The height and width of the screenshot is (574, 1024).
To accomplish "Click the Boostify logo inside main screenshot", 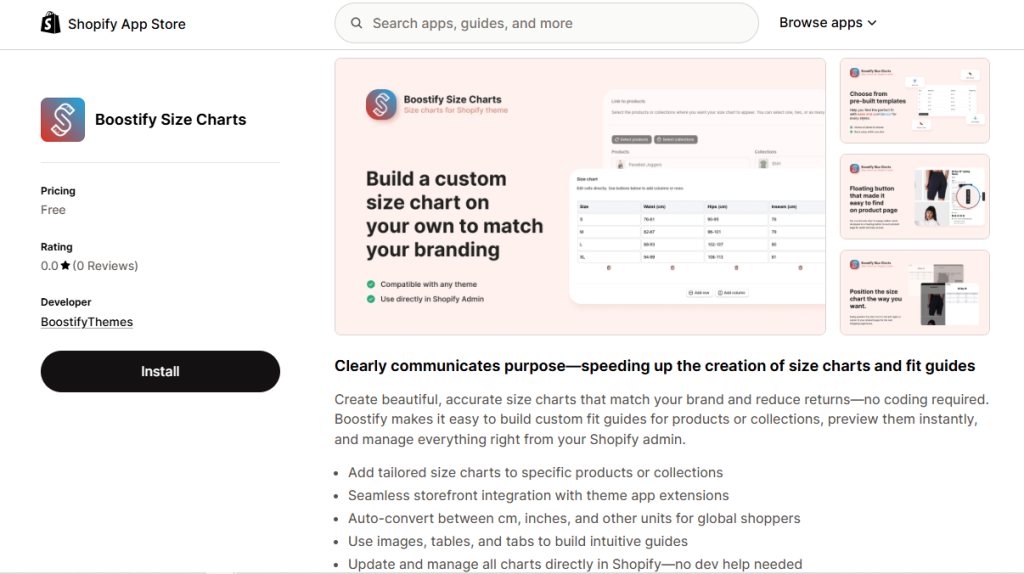I will (381, 104).
